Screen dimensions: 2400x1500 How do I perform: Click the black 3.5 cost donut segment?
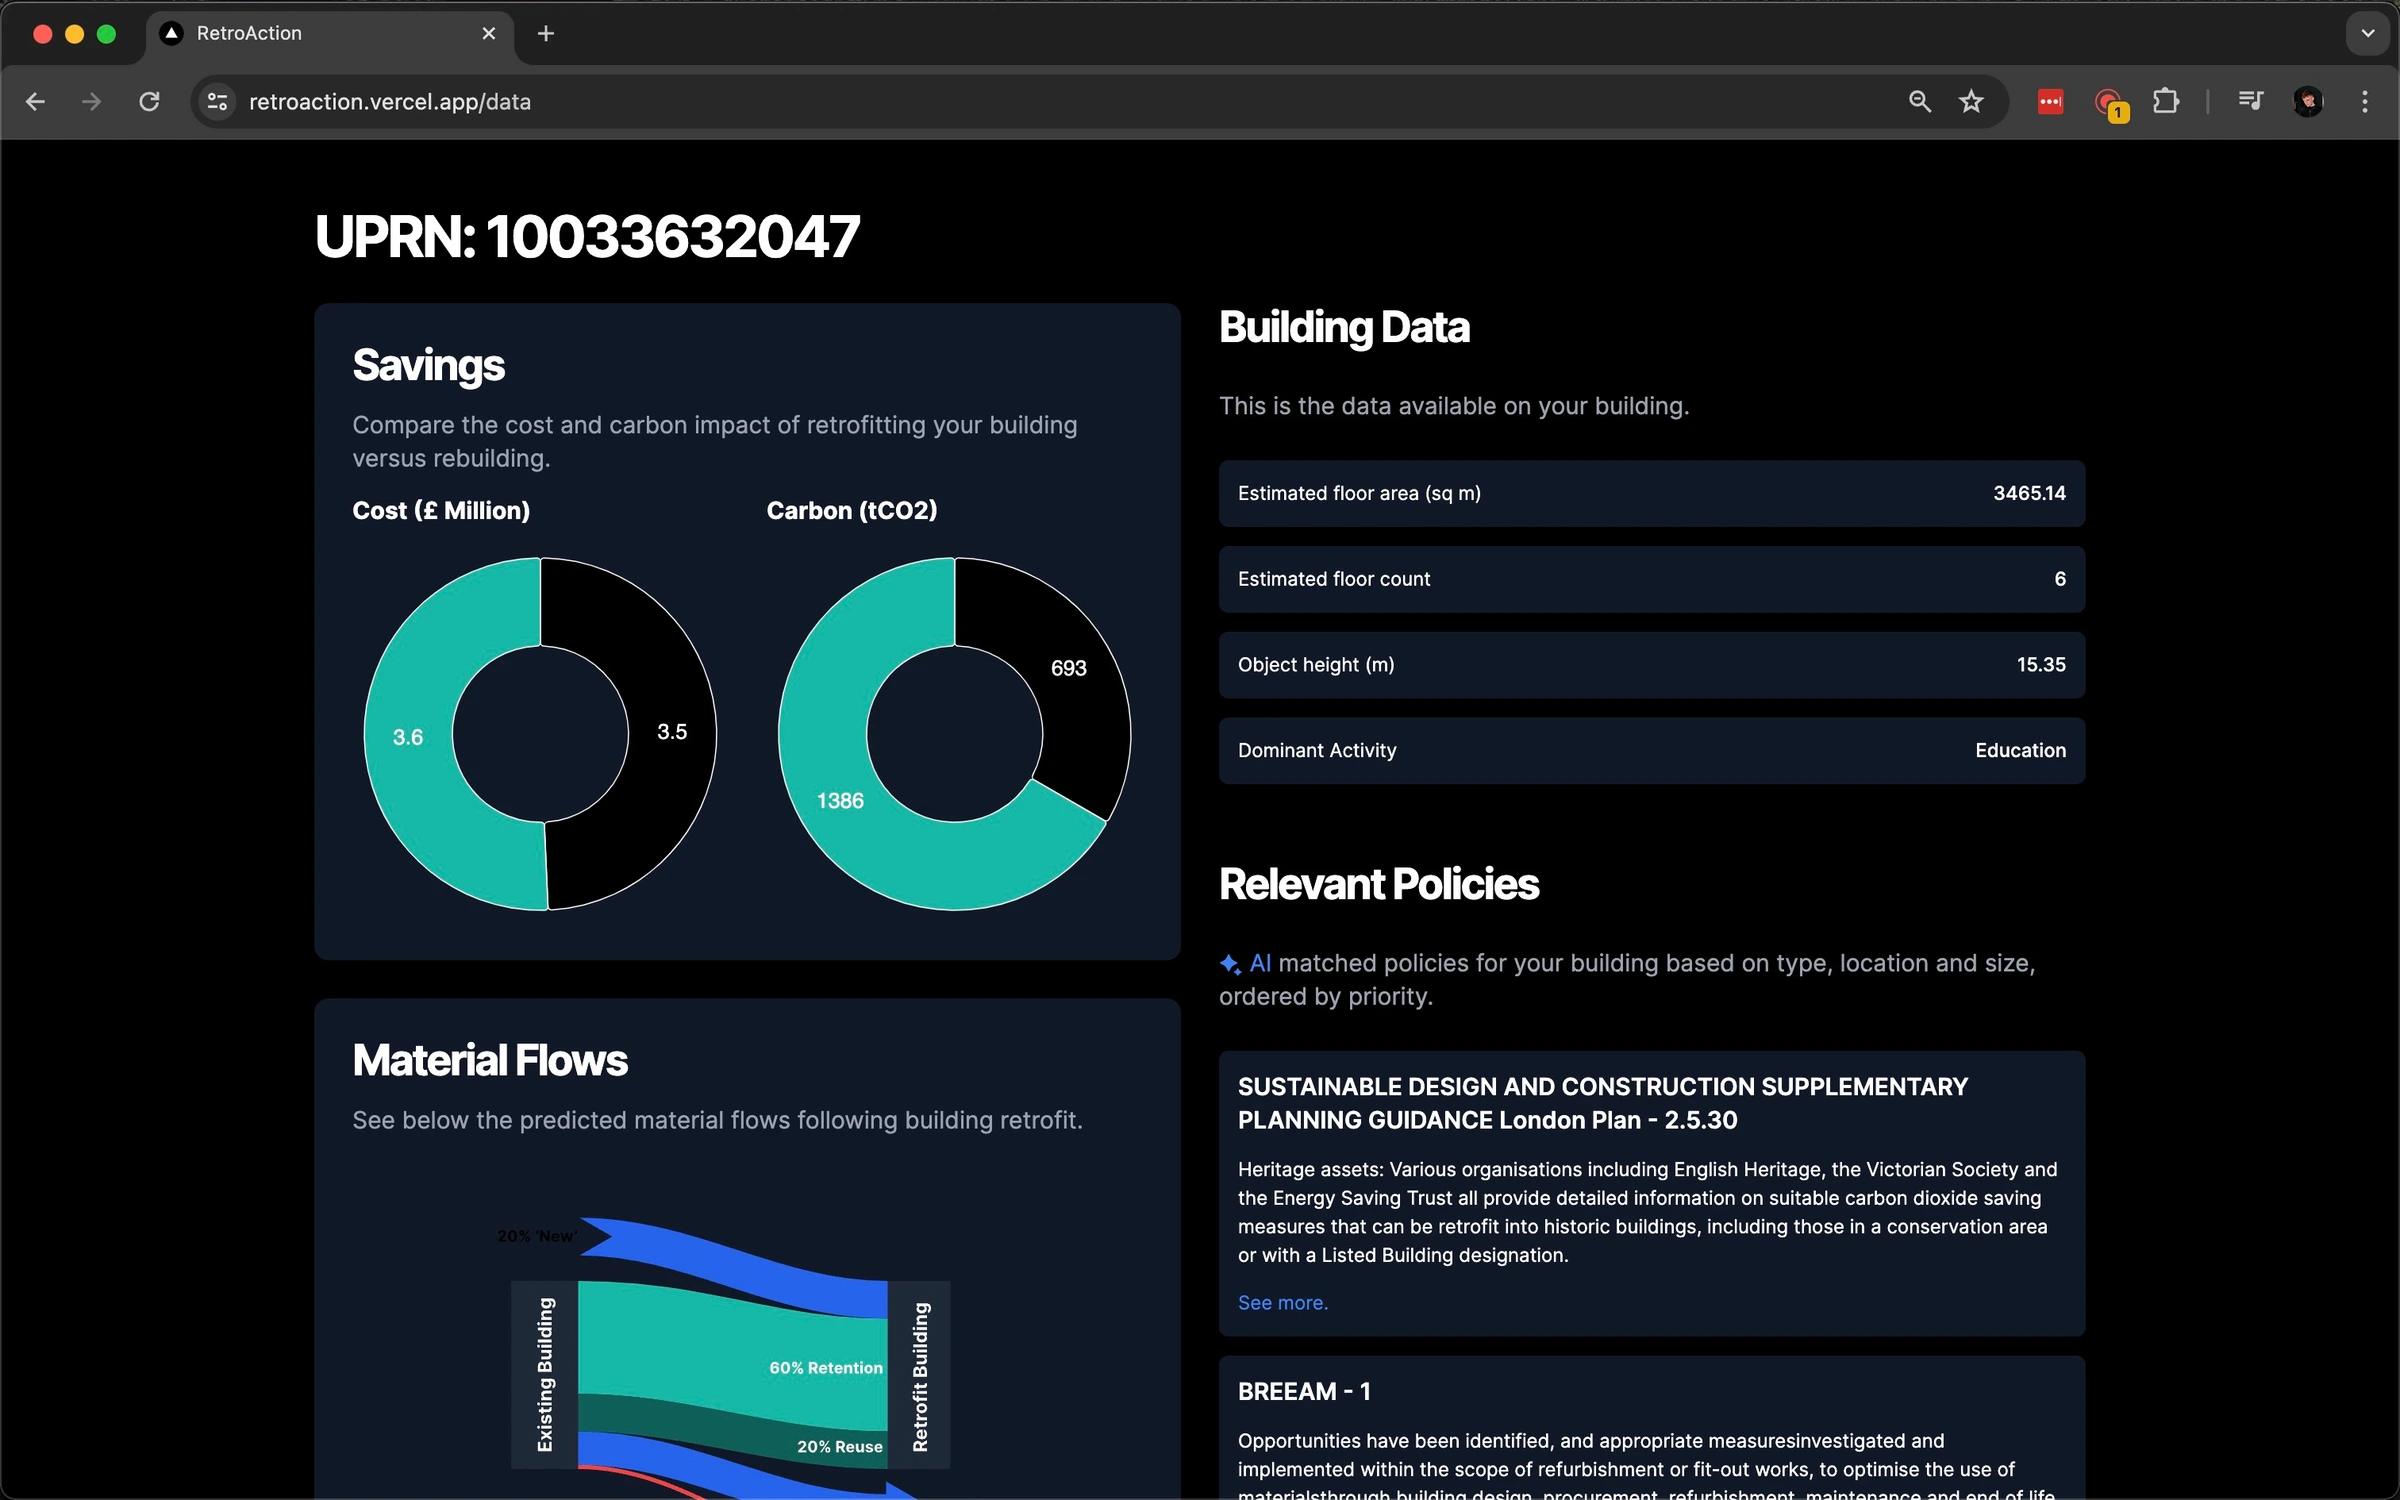tap(672, 732)
